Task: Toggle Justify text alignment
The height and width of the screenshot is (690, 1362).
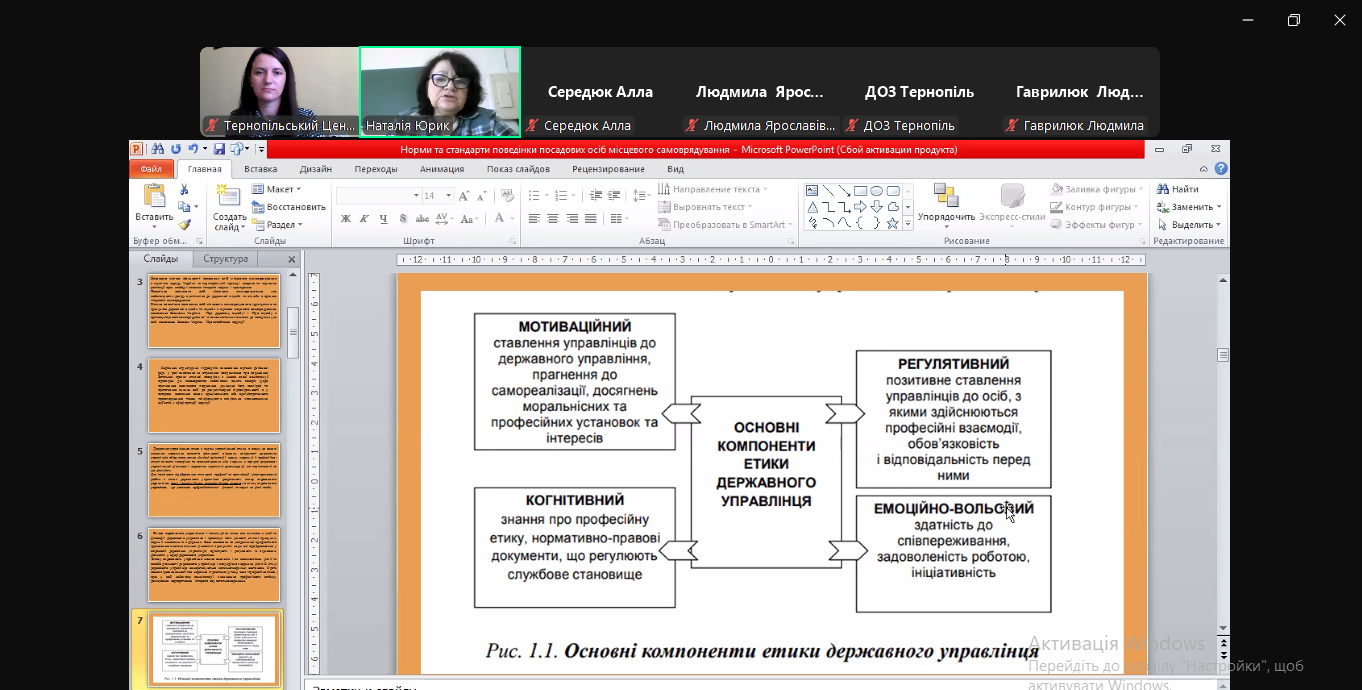Action: point(591,218)
